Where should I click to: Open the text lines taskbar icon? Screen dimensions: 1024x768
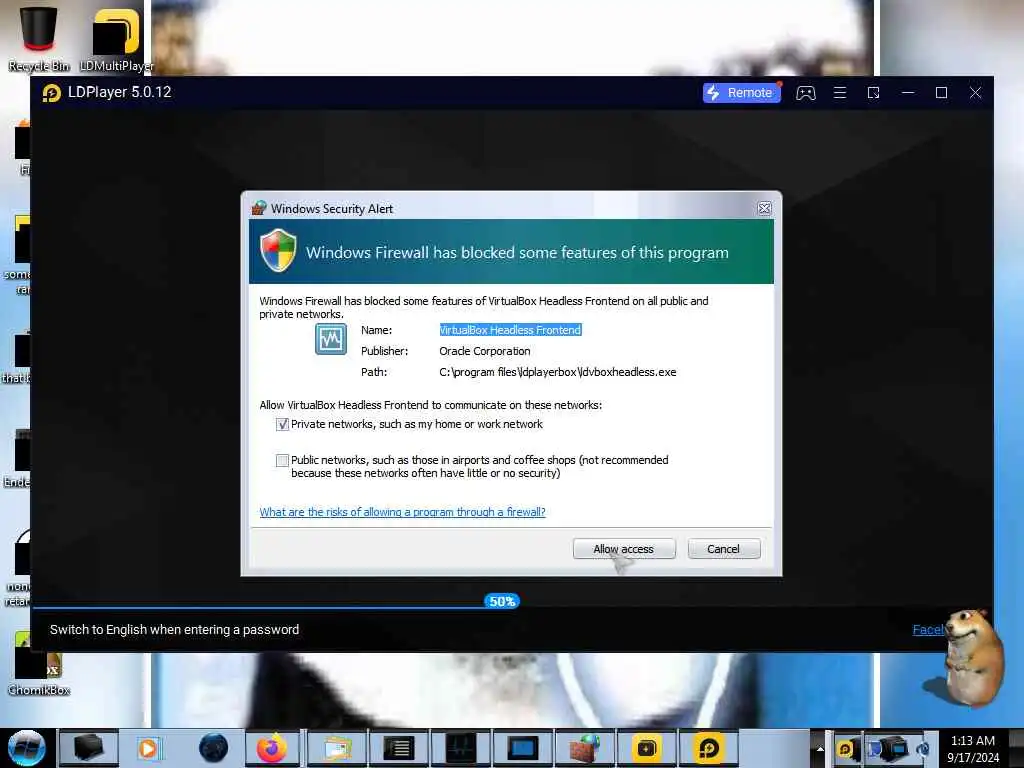tap(398, 748)
